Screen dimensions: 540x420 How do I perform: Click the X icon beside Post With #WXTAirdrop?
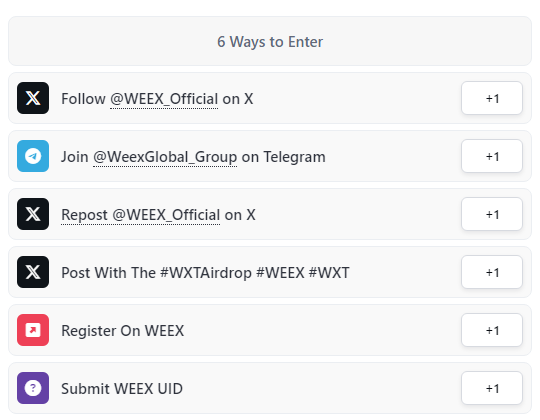(33, 272)
